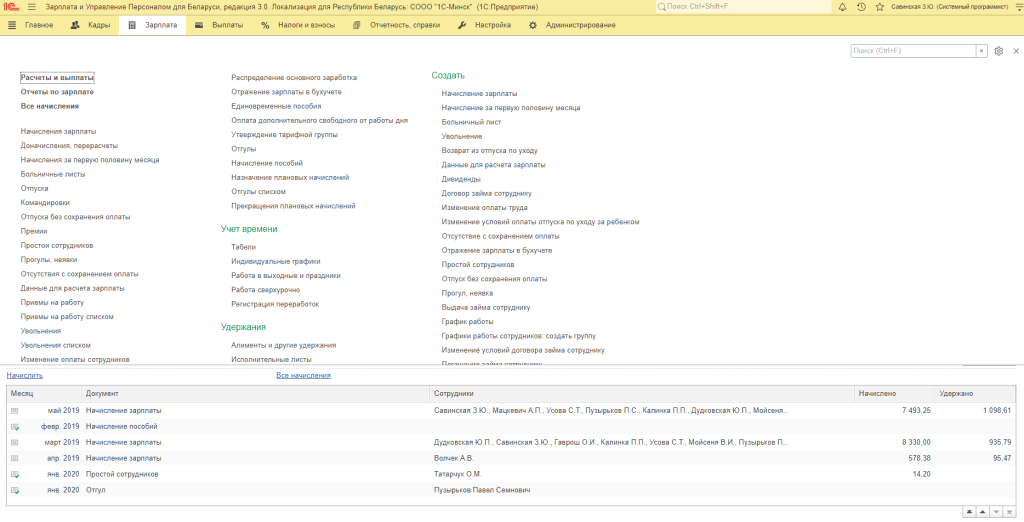The width and height of the screenshot is (1024, 522).
Task: Click the Начислить link
Action: pos(25,375)
